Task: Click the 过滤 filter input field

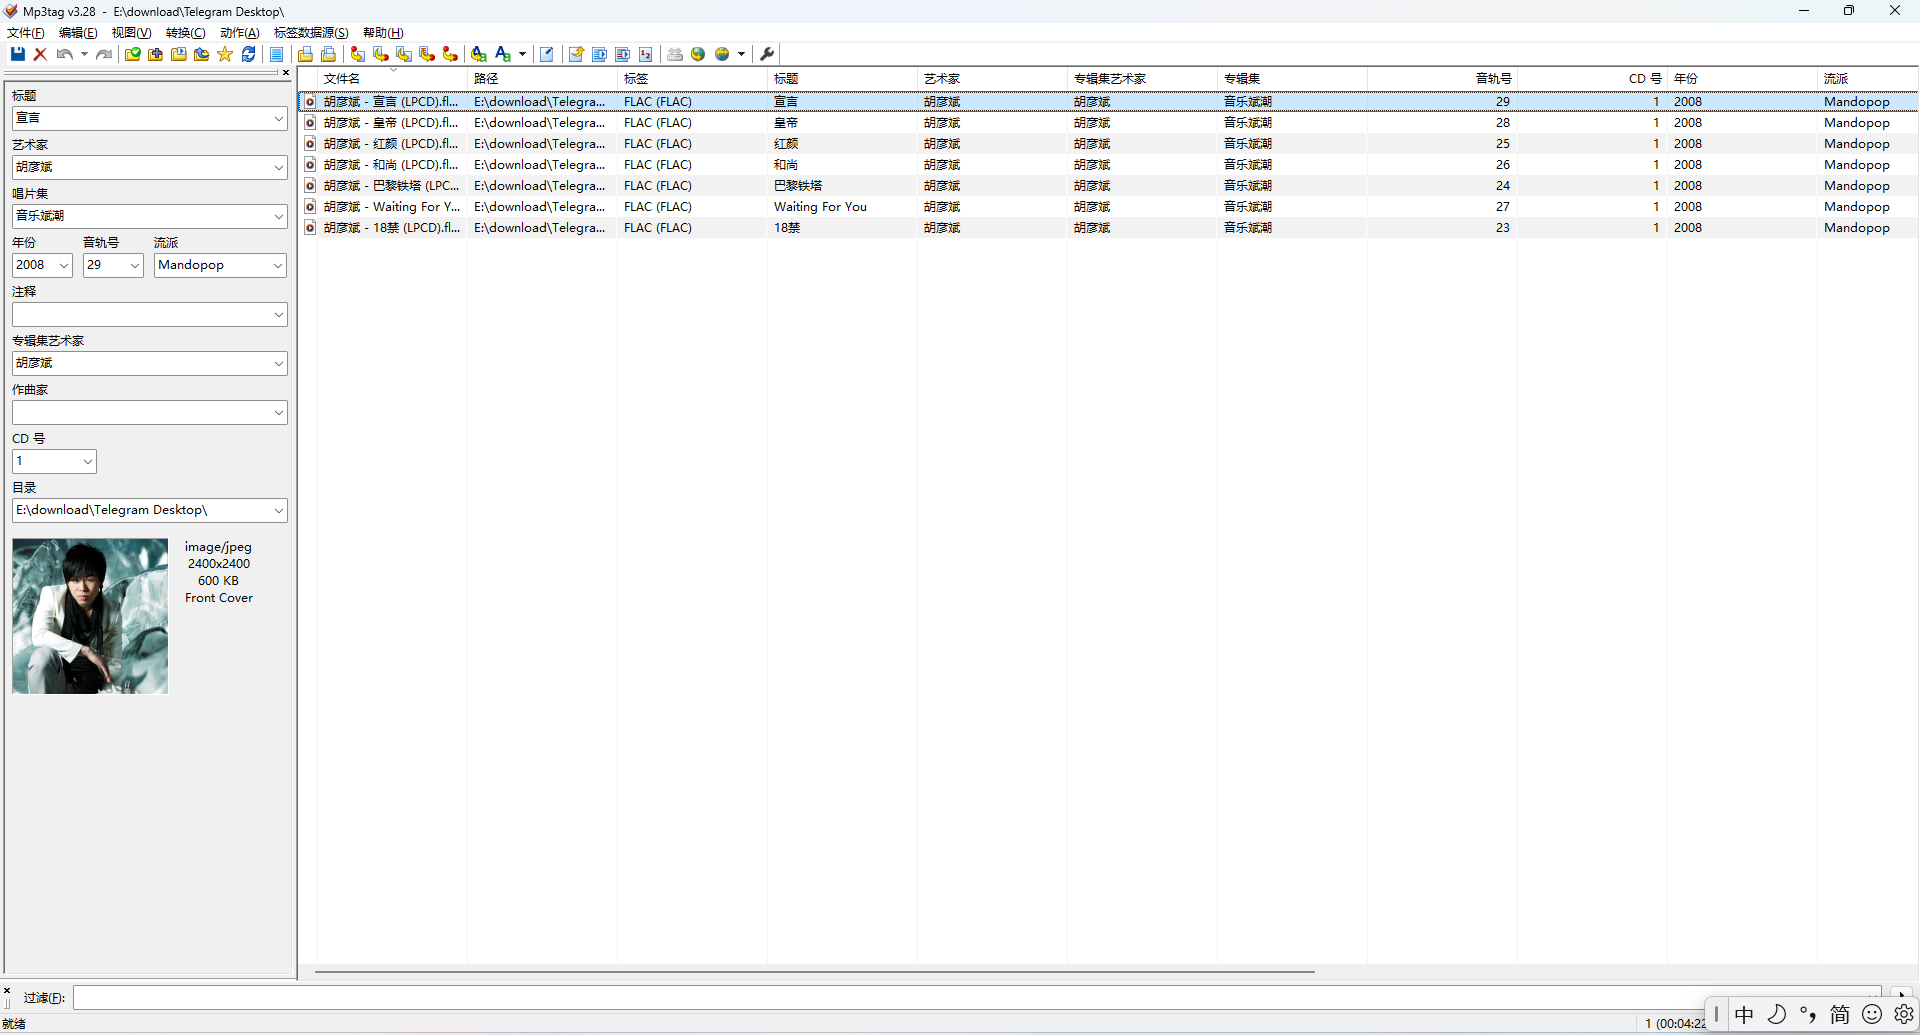Action: [x=977, y=998]
